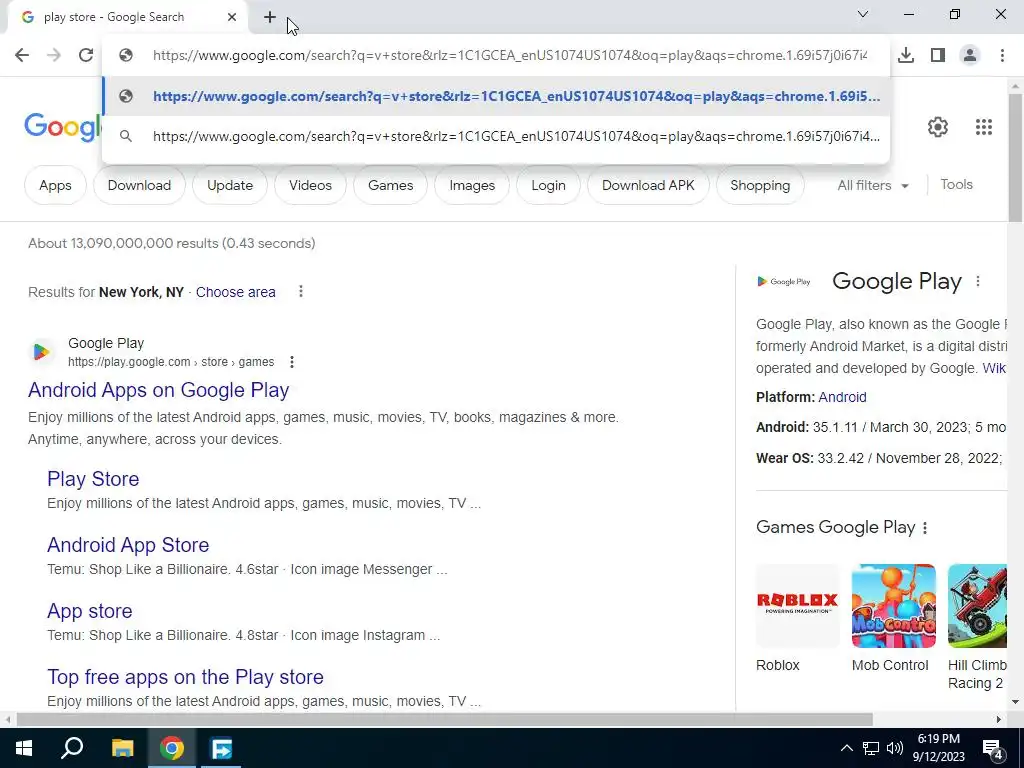Switch to Images results
Image resolution: width=1024 pixels, height=768 pixels.
pyautogui.click(x=472, y=185)
